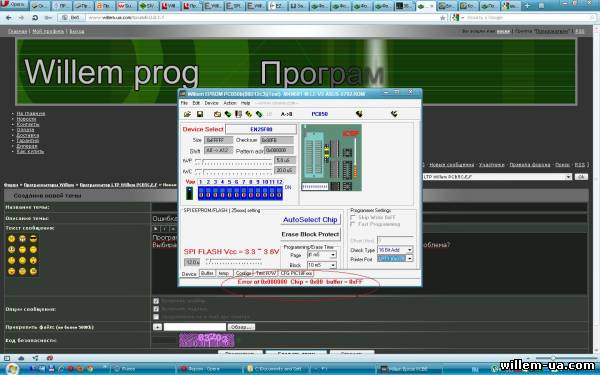Toggle Fast Programming checkbox
This screenshot has width=600, height=375.
pos(353,224)
